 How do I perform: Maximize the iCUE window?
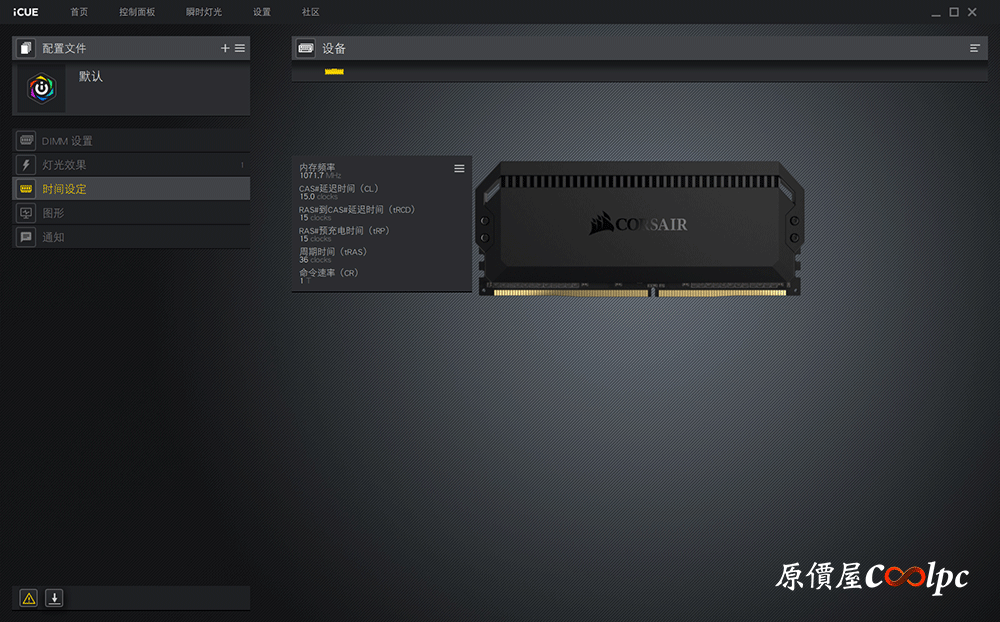(x=954, y=12)
